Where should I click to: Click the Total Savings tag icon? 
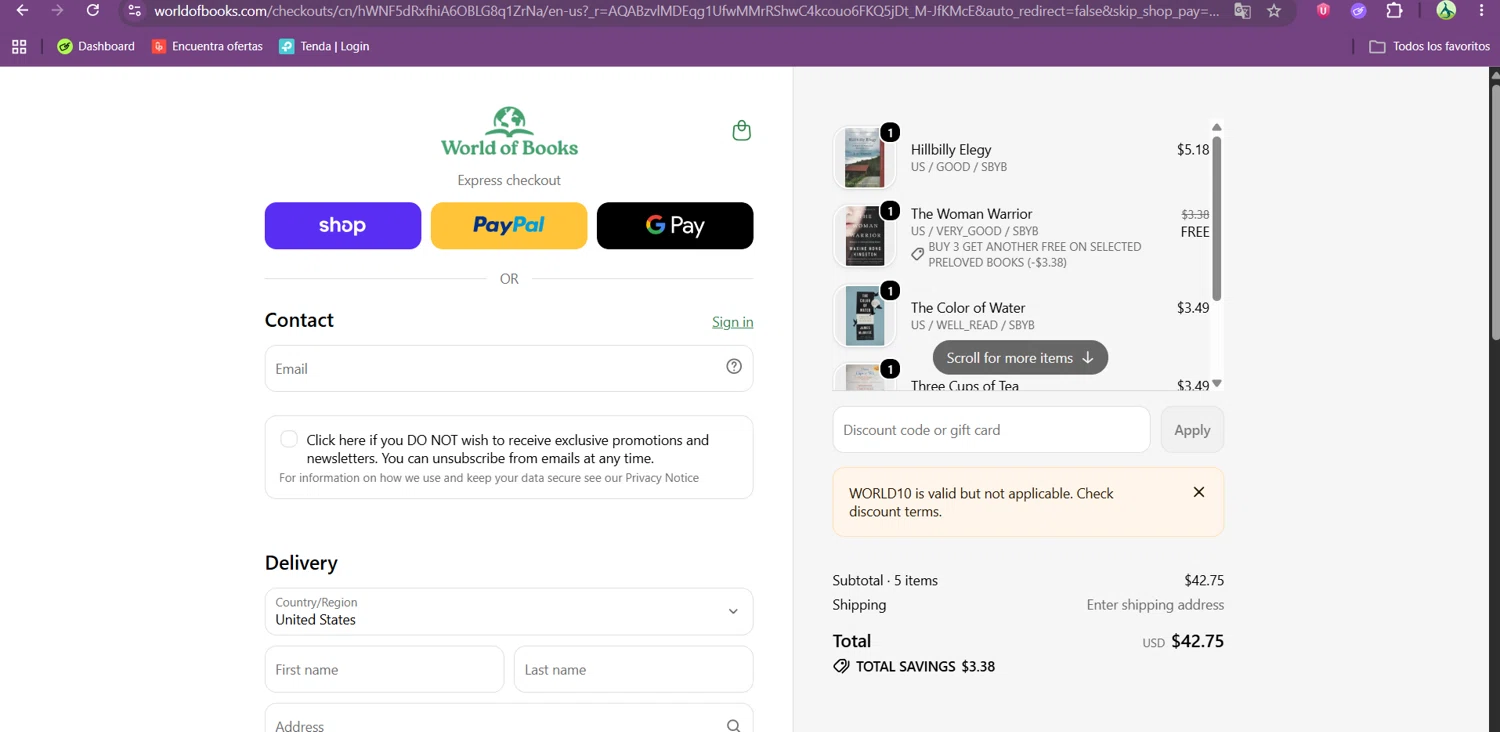click(841, 667)
